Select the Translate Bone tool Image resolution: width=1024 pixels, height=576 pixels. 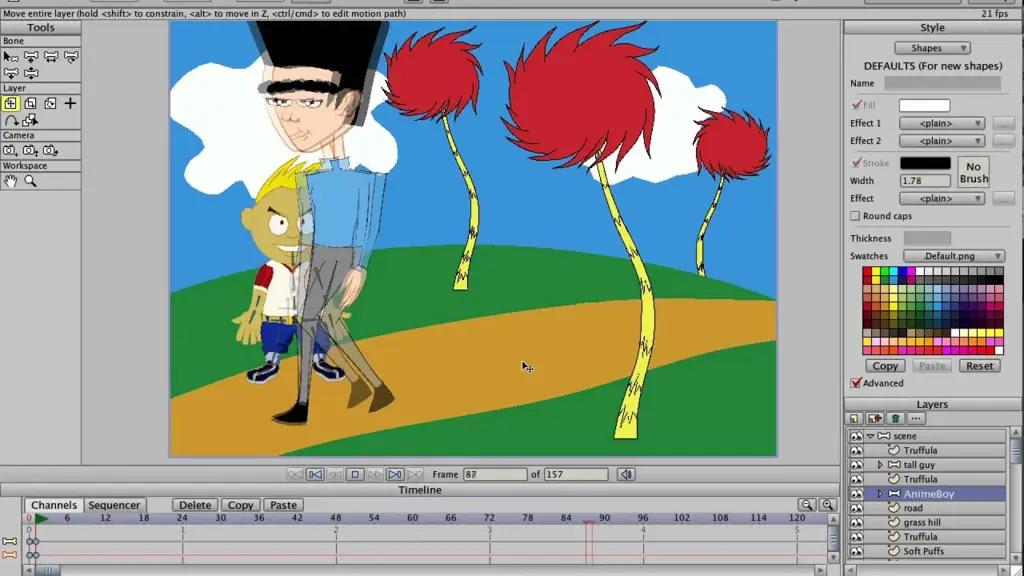31,57
